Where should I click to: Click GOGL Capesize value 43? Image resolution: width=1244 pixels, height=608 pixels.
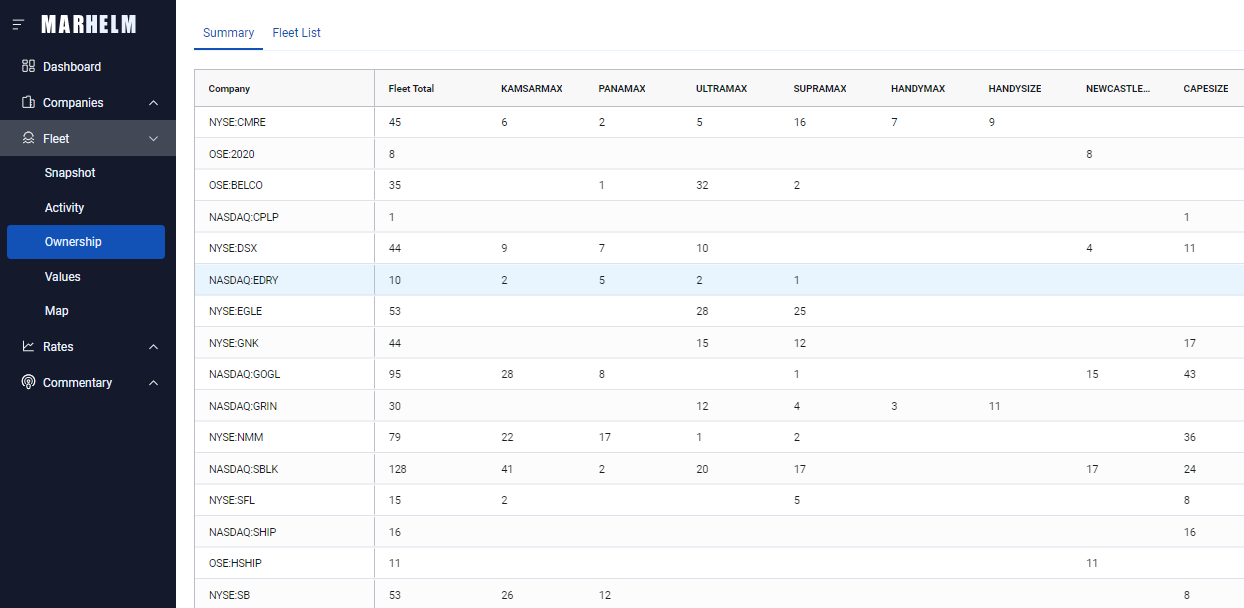[1190, 374]
